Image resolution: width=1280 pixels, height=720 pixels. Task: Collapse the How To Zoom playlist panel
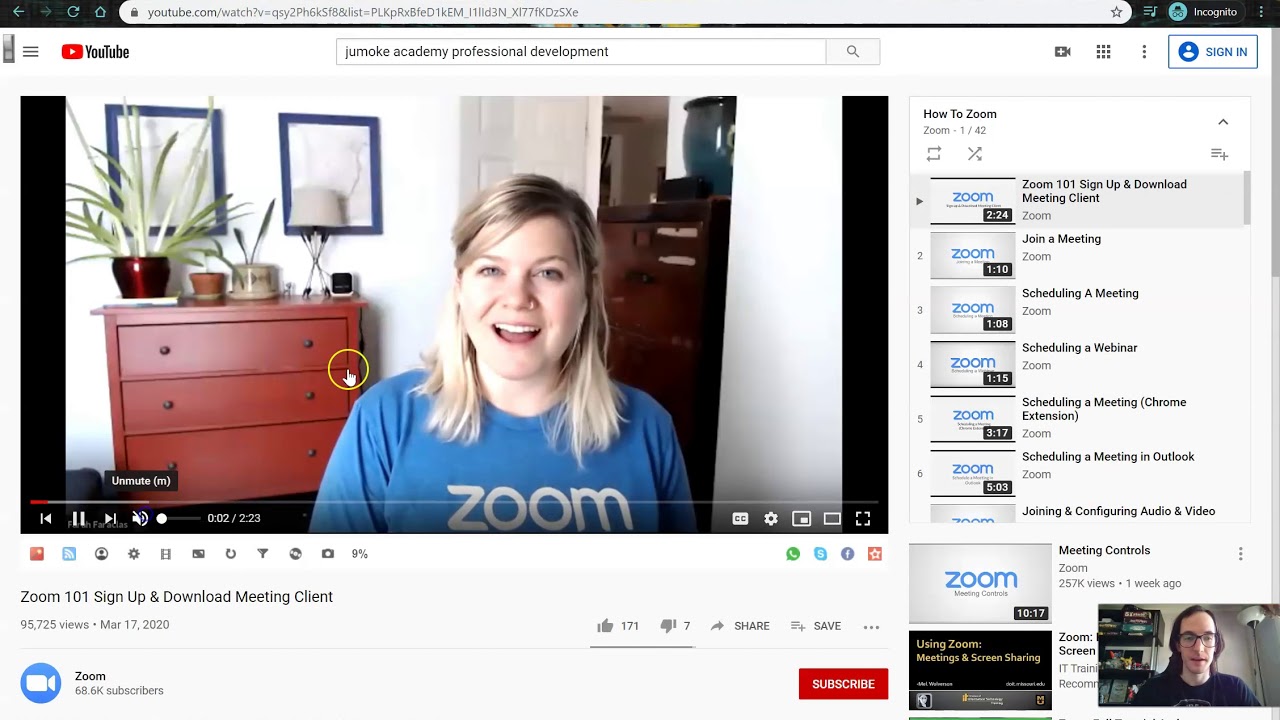pos(1223,122)
